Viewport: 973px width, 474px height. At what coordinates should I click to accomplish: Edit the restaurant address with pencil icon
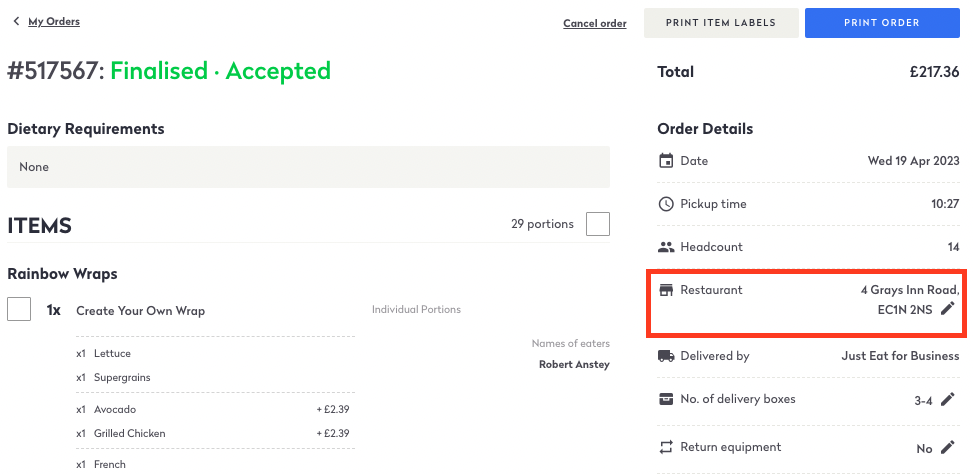948,309
